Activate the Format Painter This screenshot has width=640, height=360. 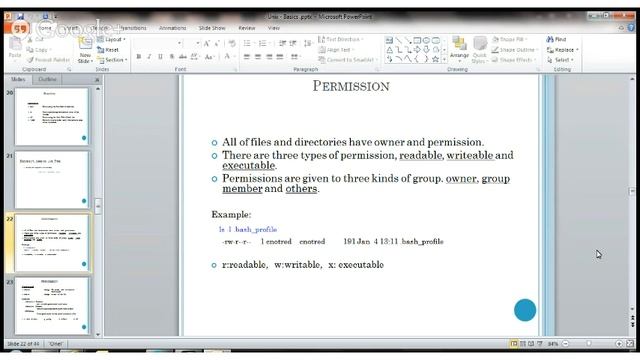[x=48, y=60]
